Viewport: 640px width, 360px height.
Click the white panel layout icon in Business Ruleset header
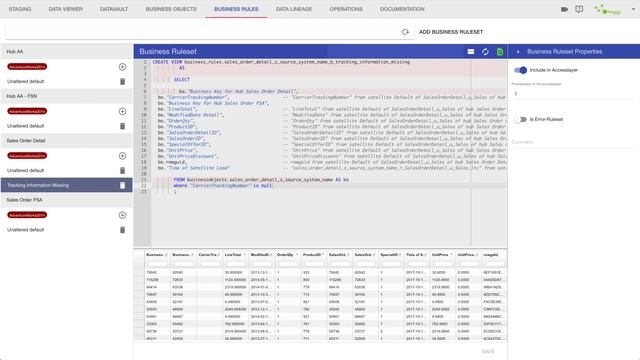[471, 52]
